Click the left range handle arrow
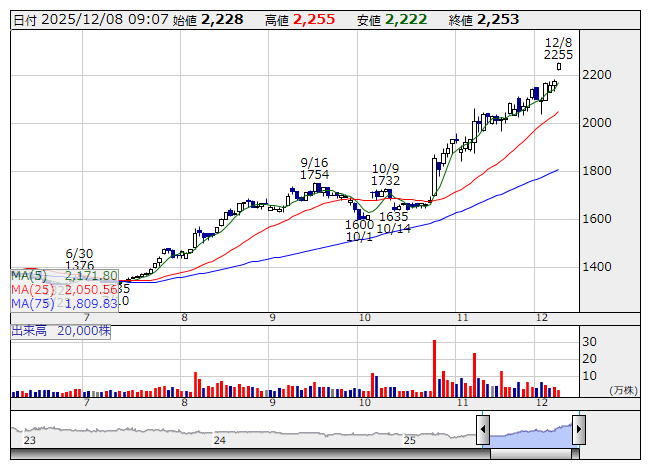 [483, 429]
